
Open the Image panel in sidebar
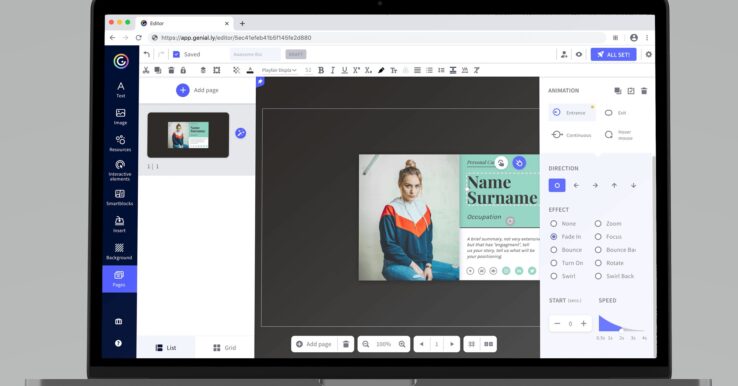[x=120, y=116]
